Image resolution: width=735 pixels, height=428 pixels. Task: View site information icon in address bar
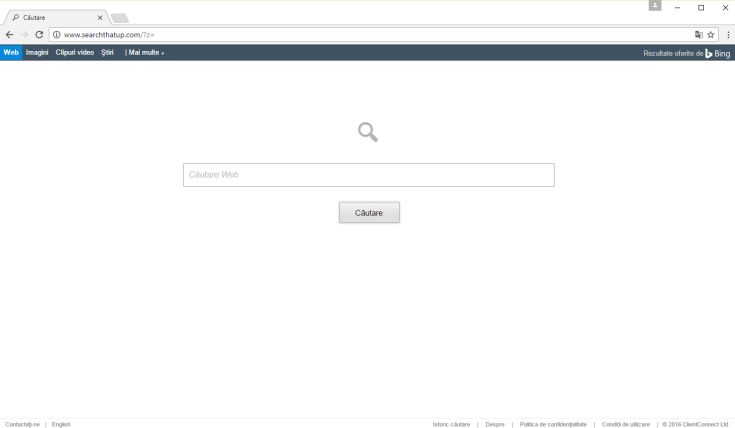[x=56, y=35]
